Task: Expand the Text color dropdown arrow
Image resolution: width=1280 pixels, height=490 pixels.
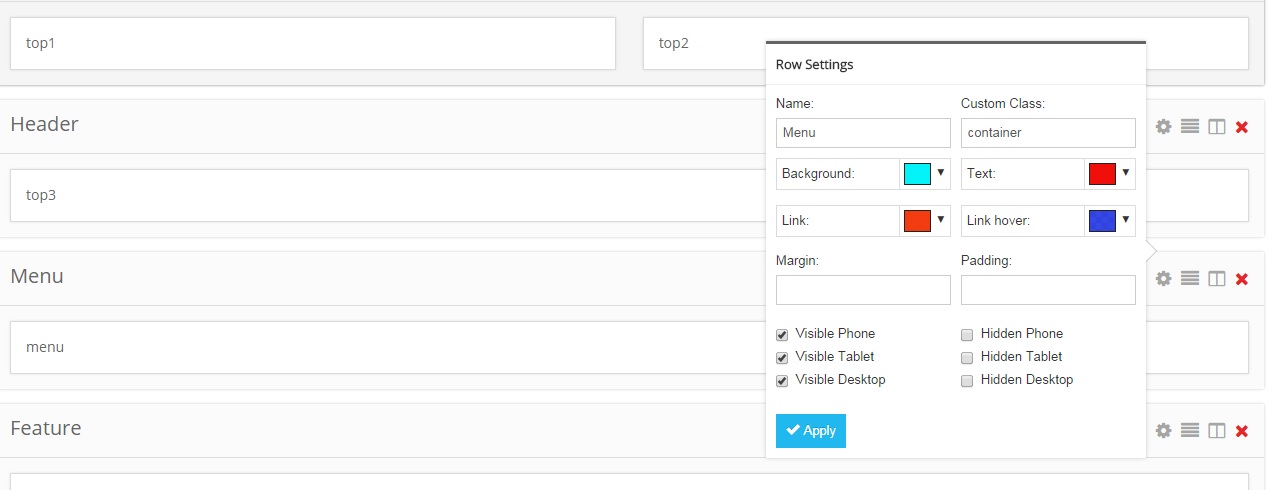Action: pos(1126,173)
